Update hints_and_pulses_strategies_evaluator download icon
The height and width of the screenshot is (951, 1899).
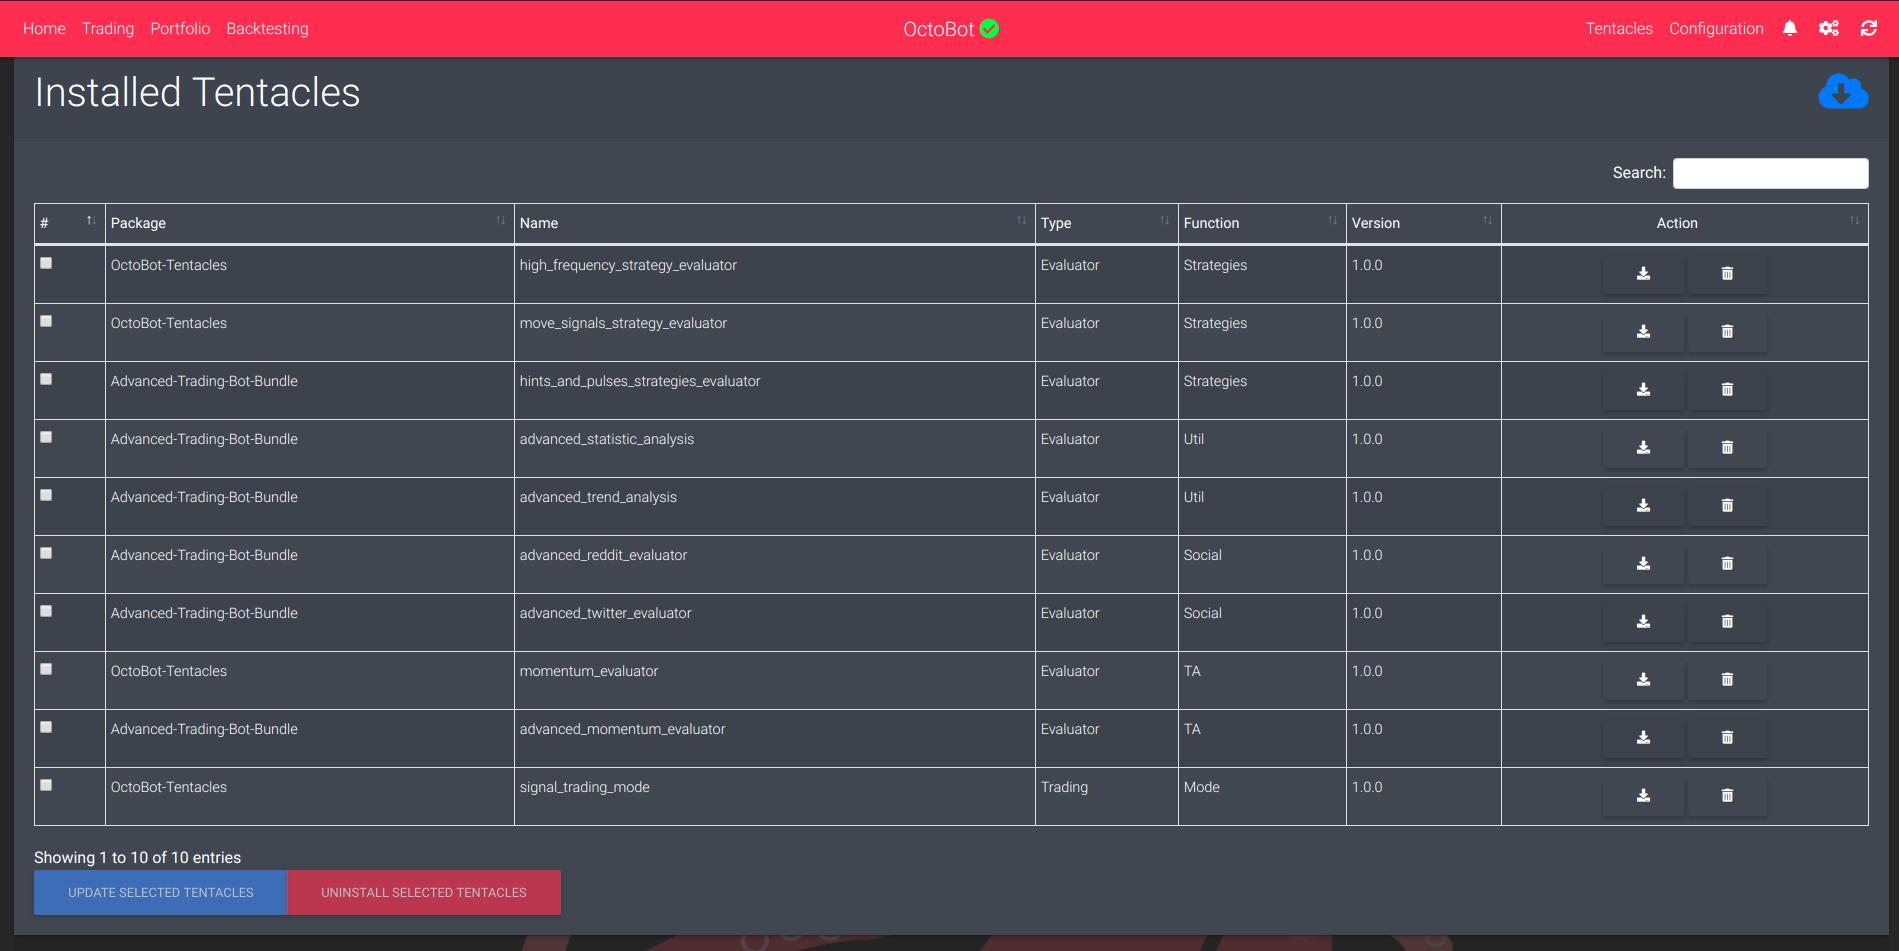coord(1643,390)
